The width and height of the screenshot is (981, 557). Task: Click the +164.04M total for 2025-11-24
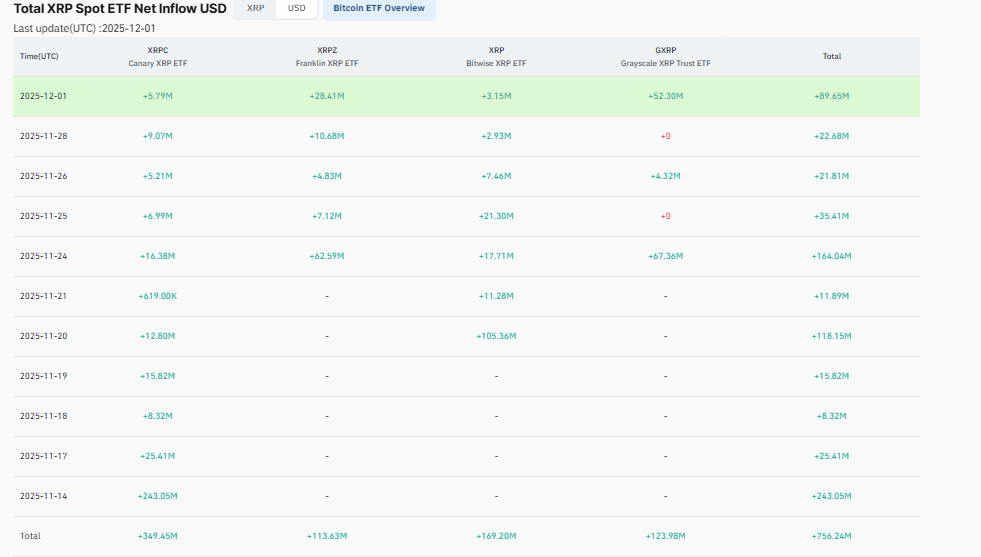pos(831,256)
